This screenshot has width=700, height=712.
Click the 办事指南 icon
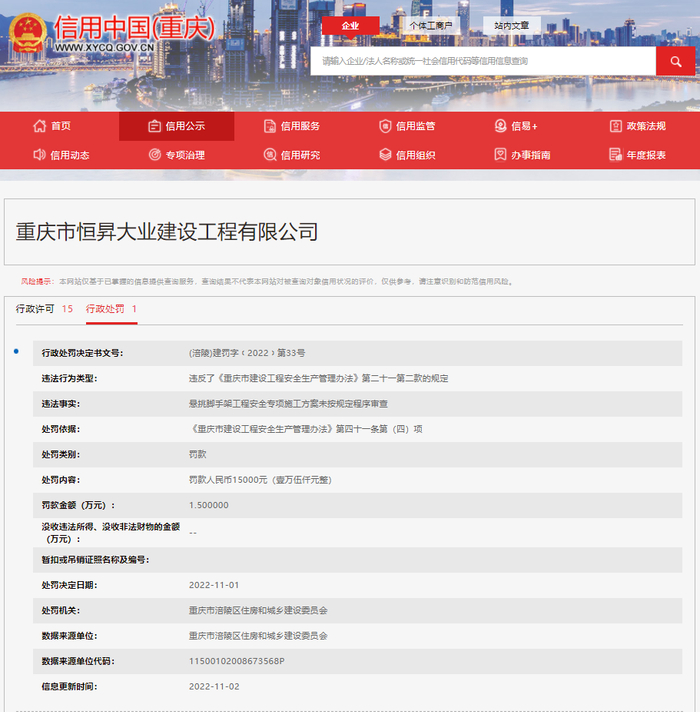tap(500, 155)
